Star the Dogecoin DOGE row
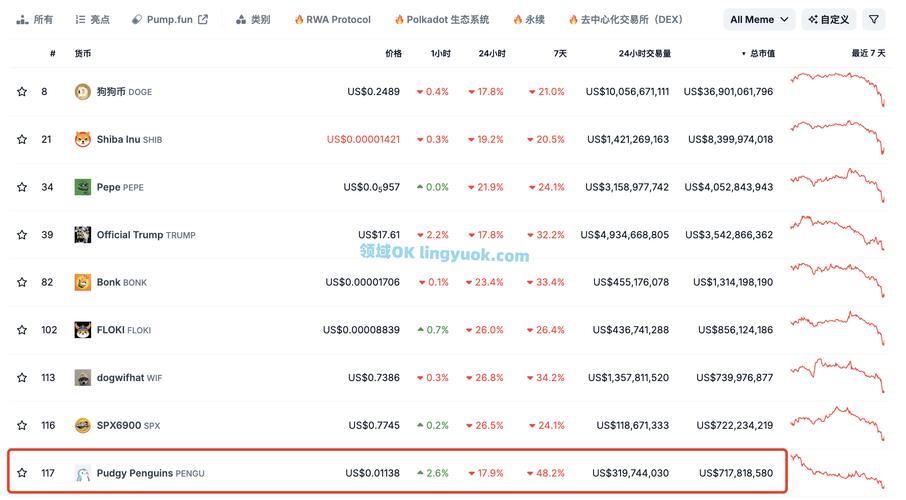 click(x=22, y=91)
